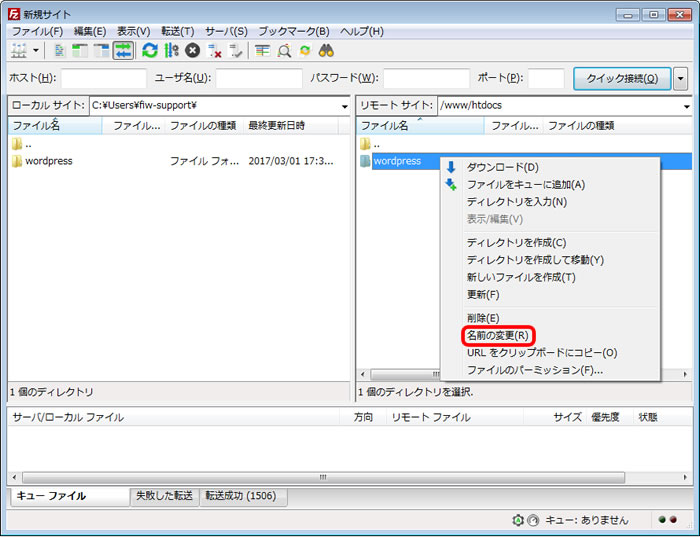Screen dimensions: 700x537
Task: Refresh file lists with green arrows icon
Action: coord(150,50)
